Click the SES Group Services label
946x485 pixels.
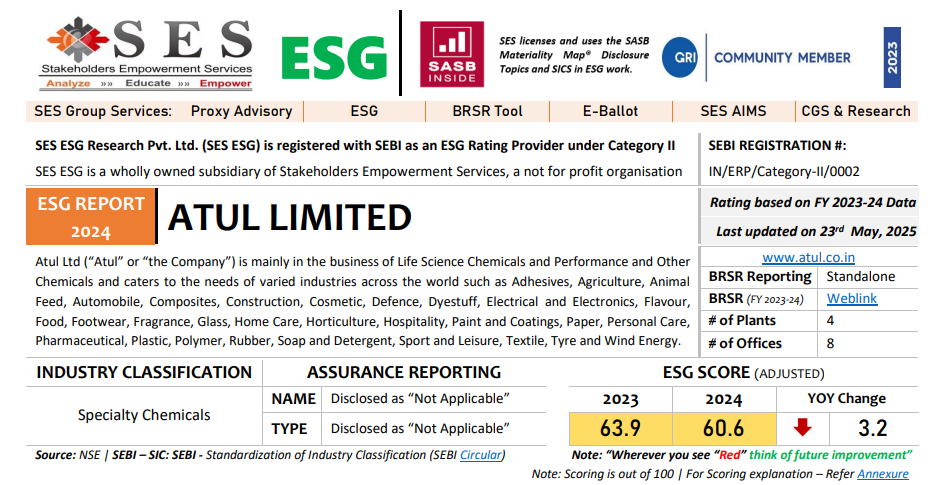click(103, 111)
